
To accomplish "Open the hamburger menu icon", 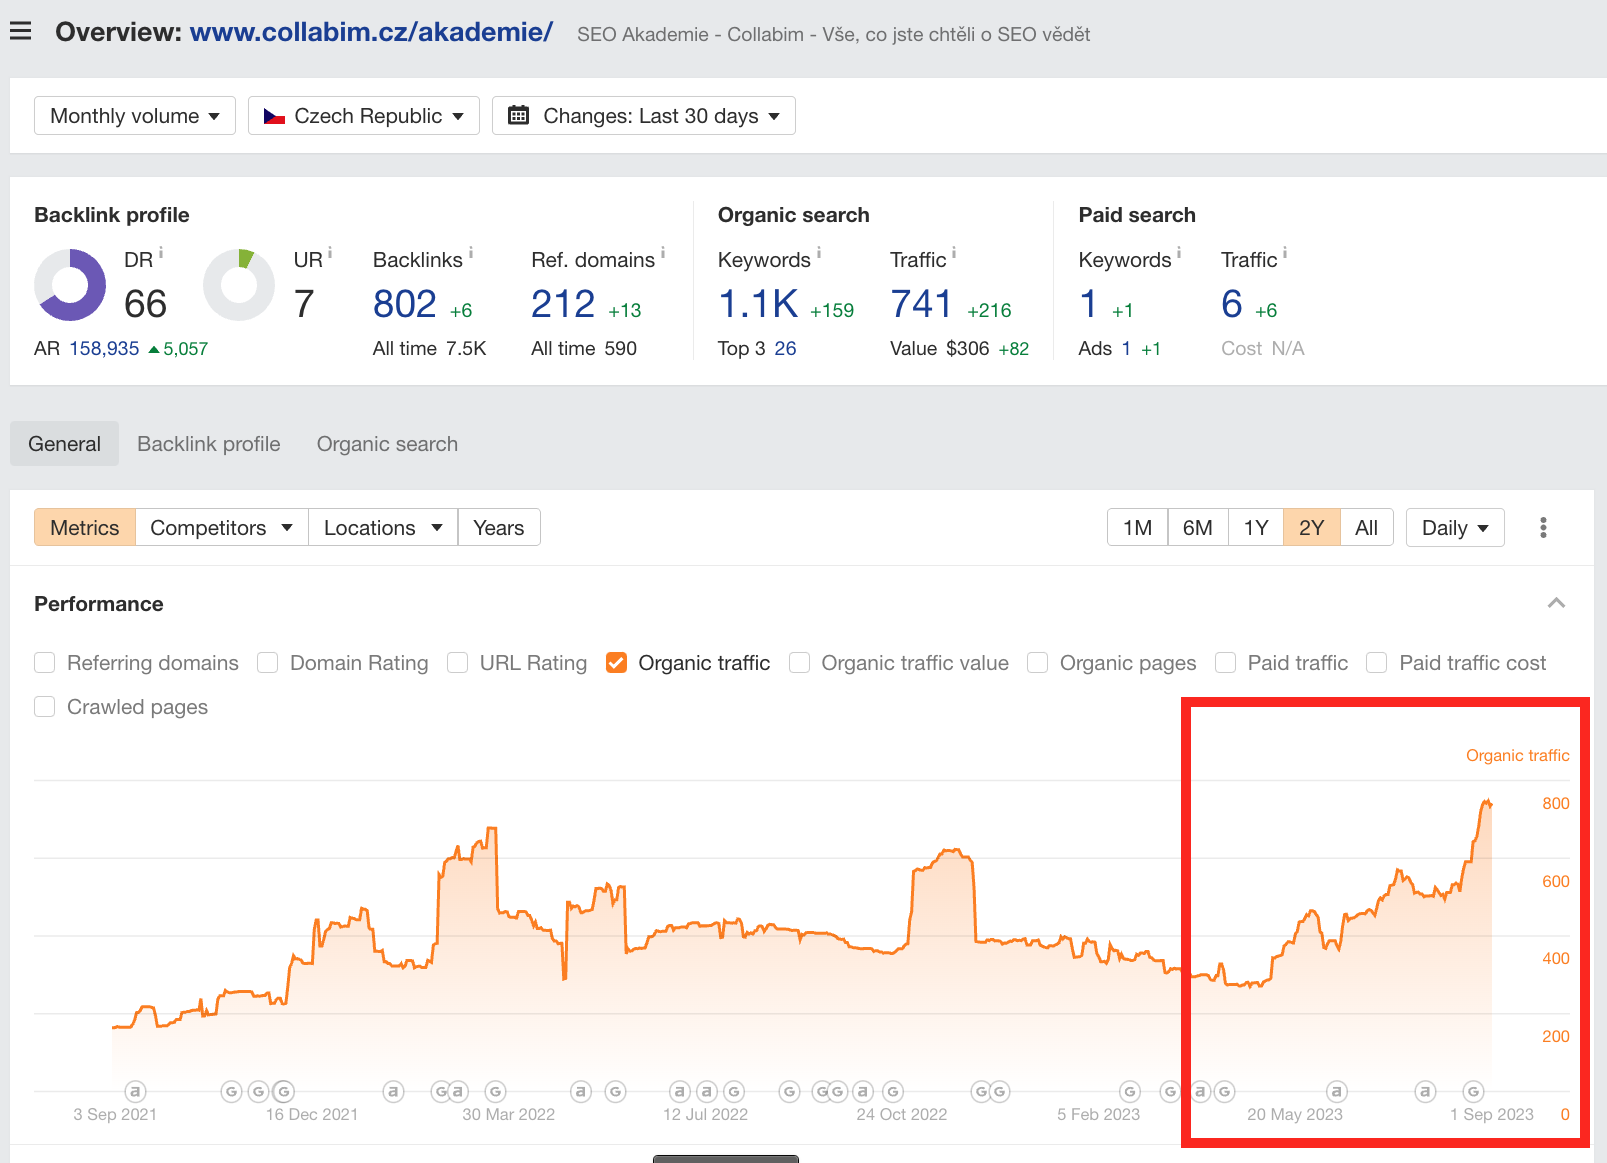I will tap(20, 31).
